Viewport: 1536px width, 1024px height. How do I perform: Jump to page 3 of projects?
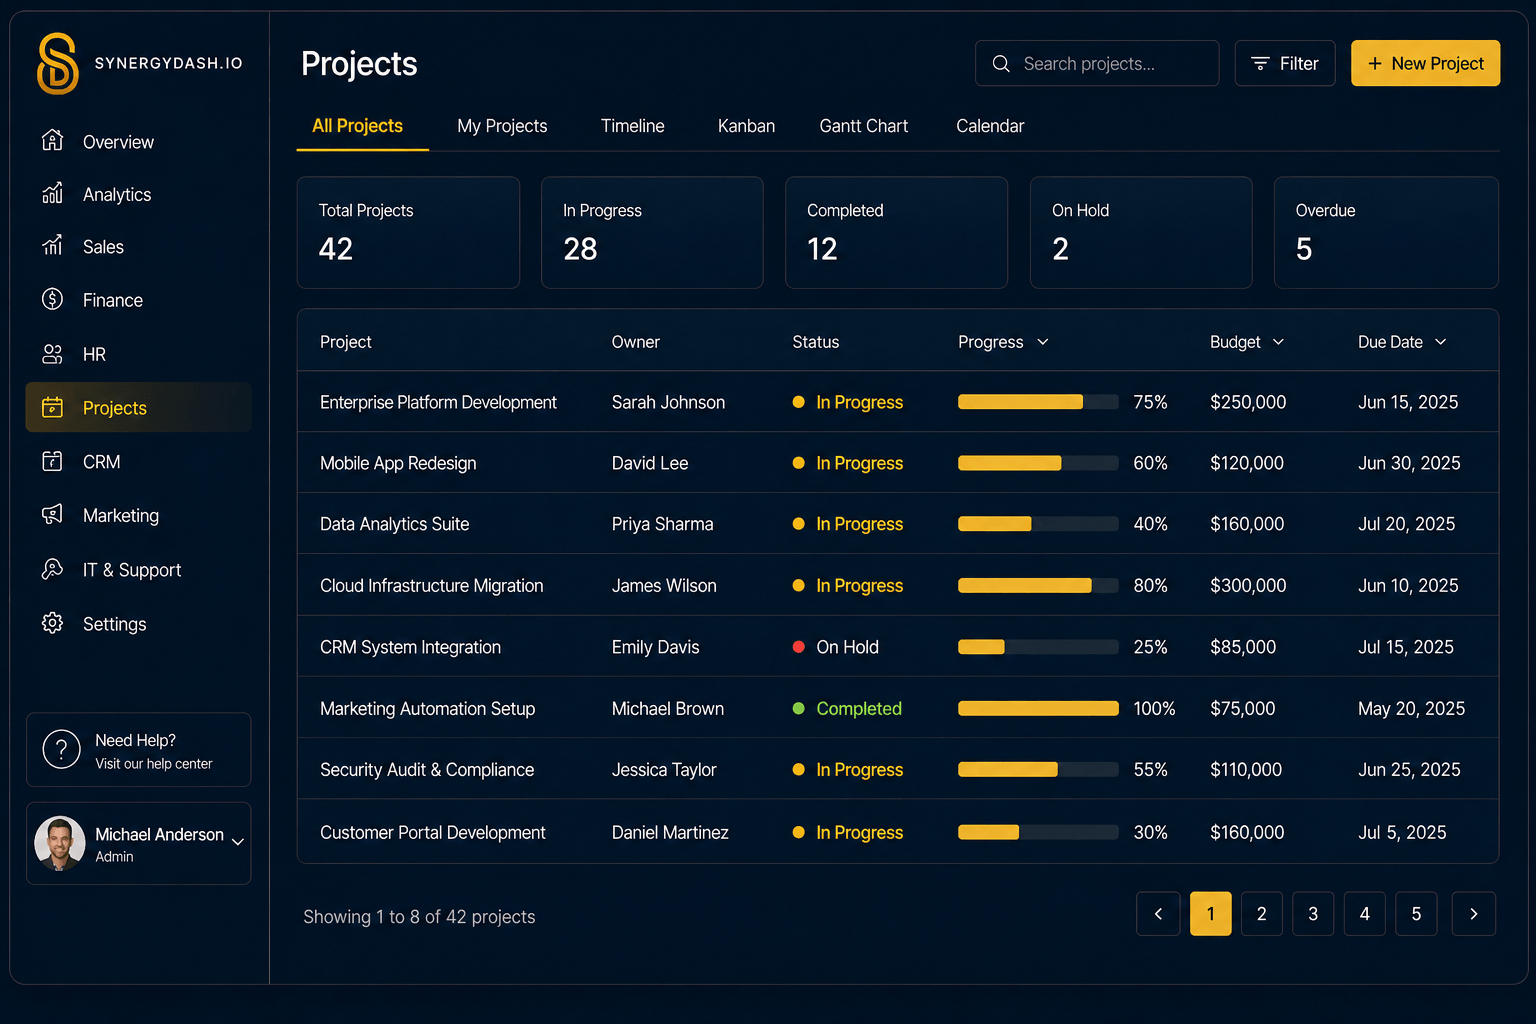point(1313,914)
